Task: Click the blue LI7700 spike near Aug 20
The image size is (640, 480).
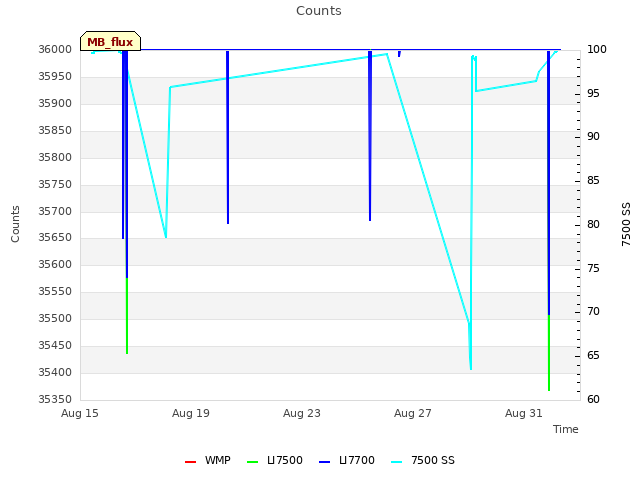Action: pyautogui.click(x=228, y=137)
